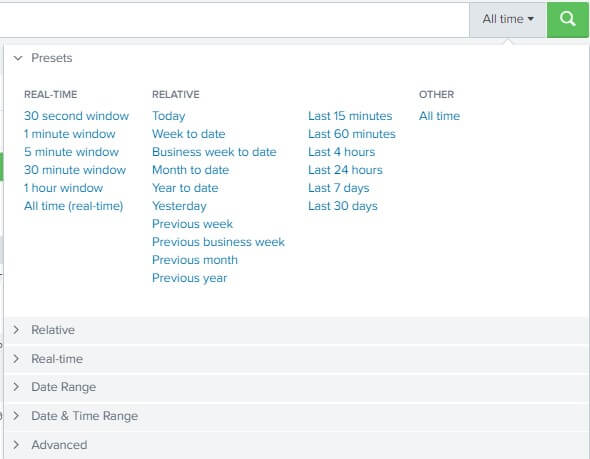Open the All time picker dropdown
590x459 pixels.
[508, 19]
